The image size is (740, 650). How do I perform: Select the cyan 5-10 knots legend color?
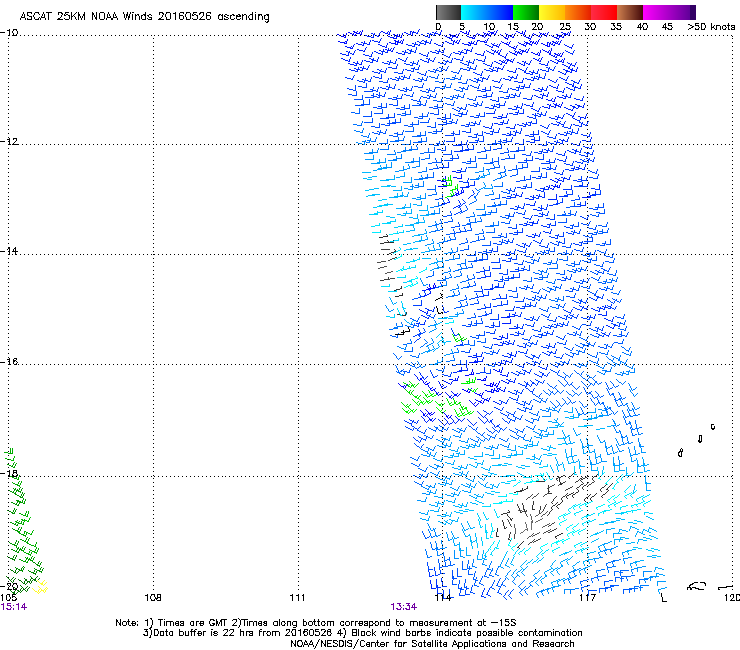click(x=473, y=12)
